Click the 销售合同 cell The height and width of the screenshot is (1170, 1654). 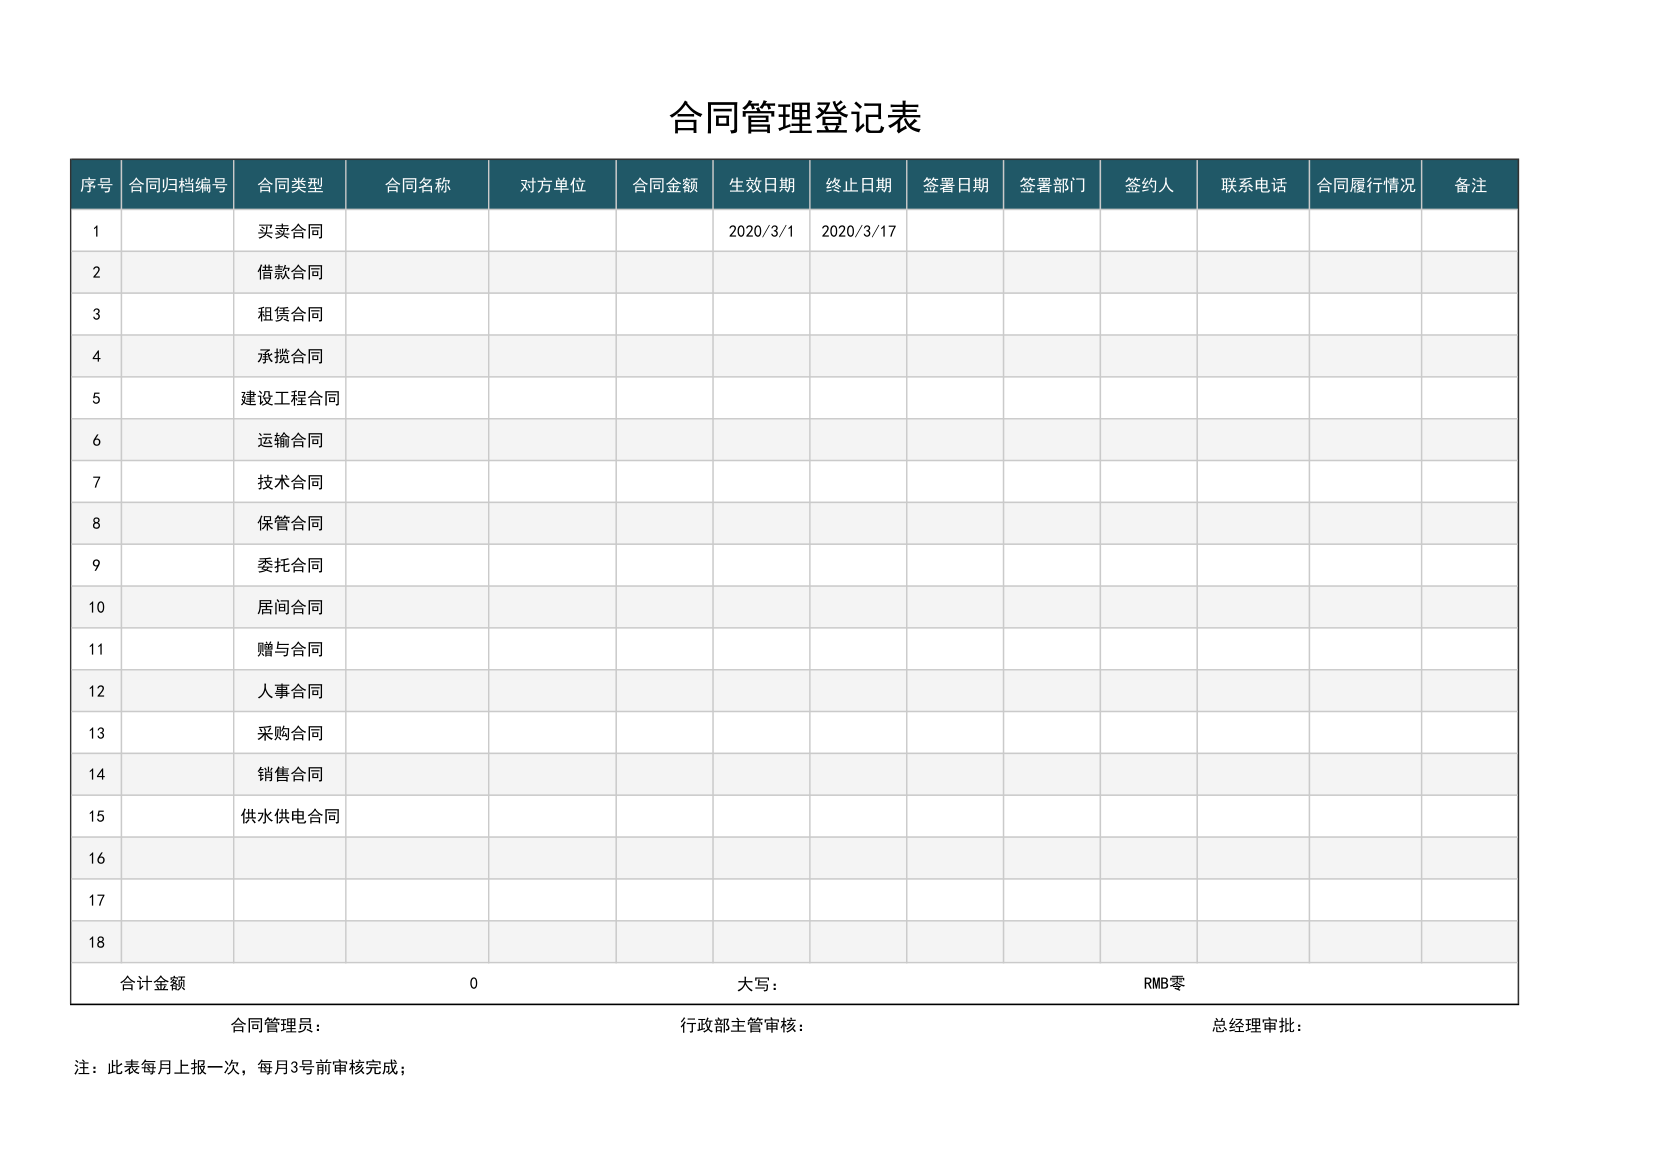tap(290, 774)
